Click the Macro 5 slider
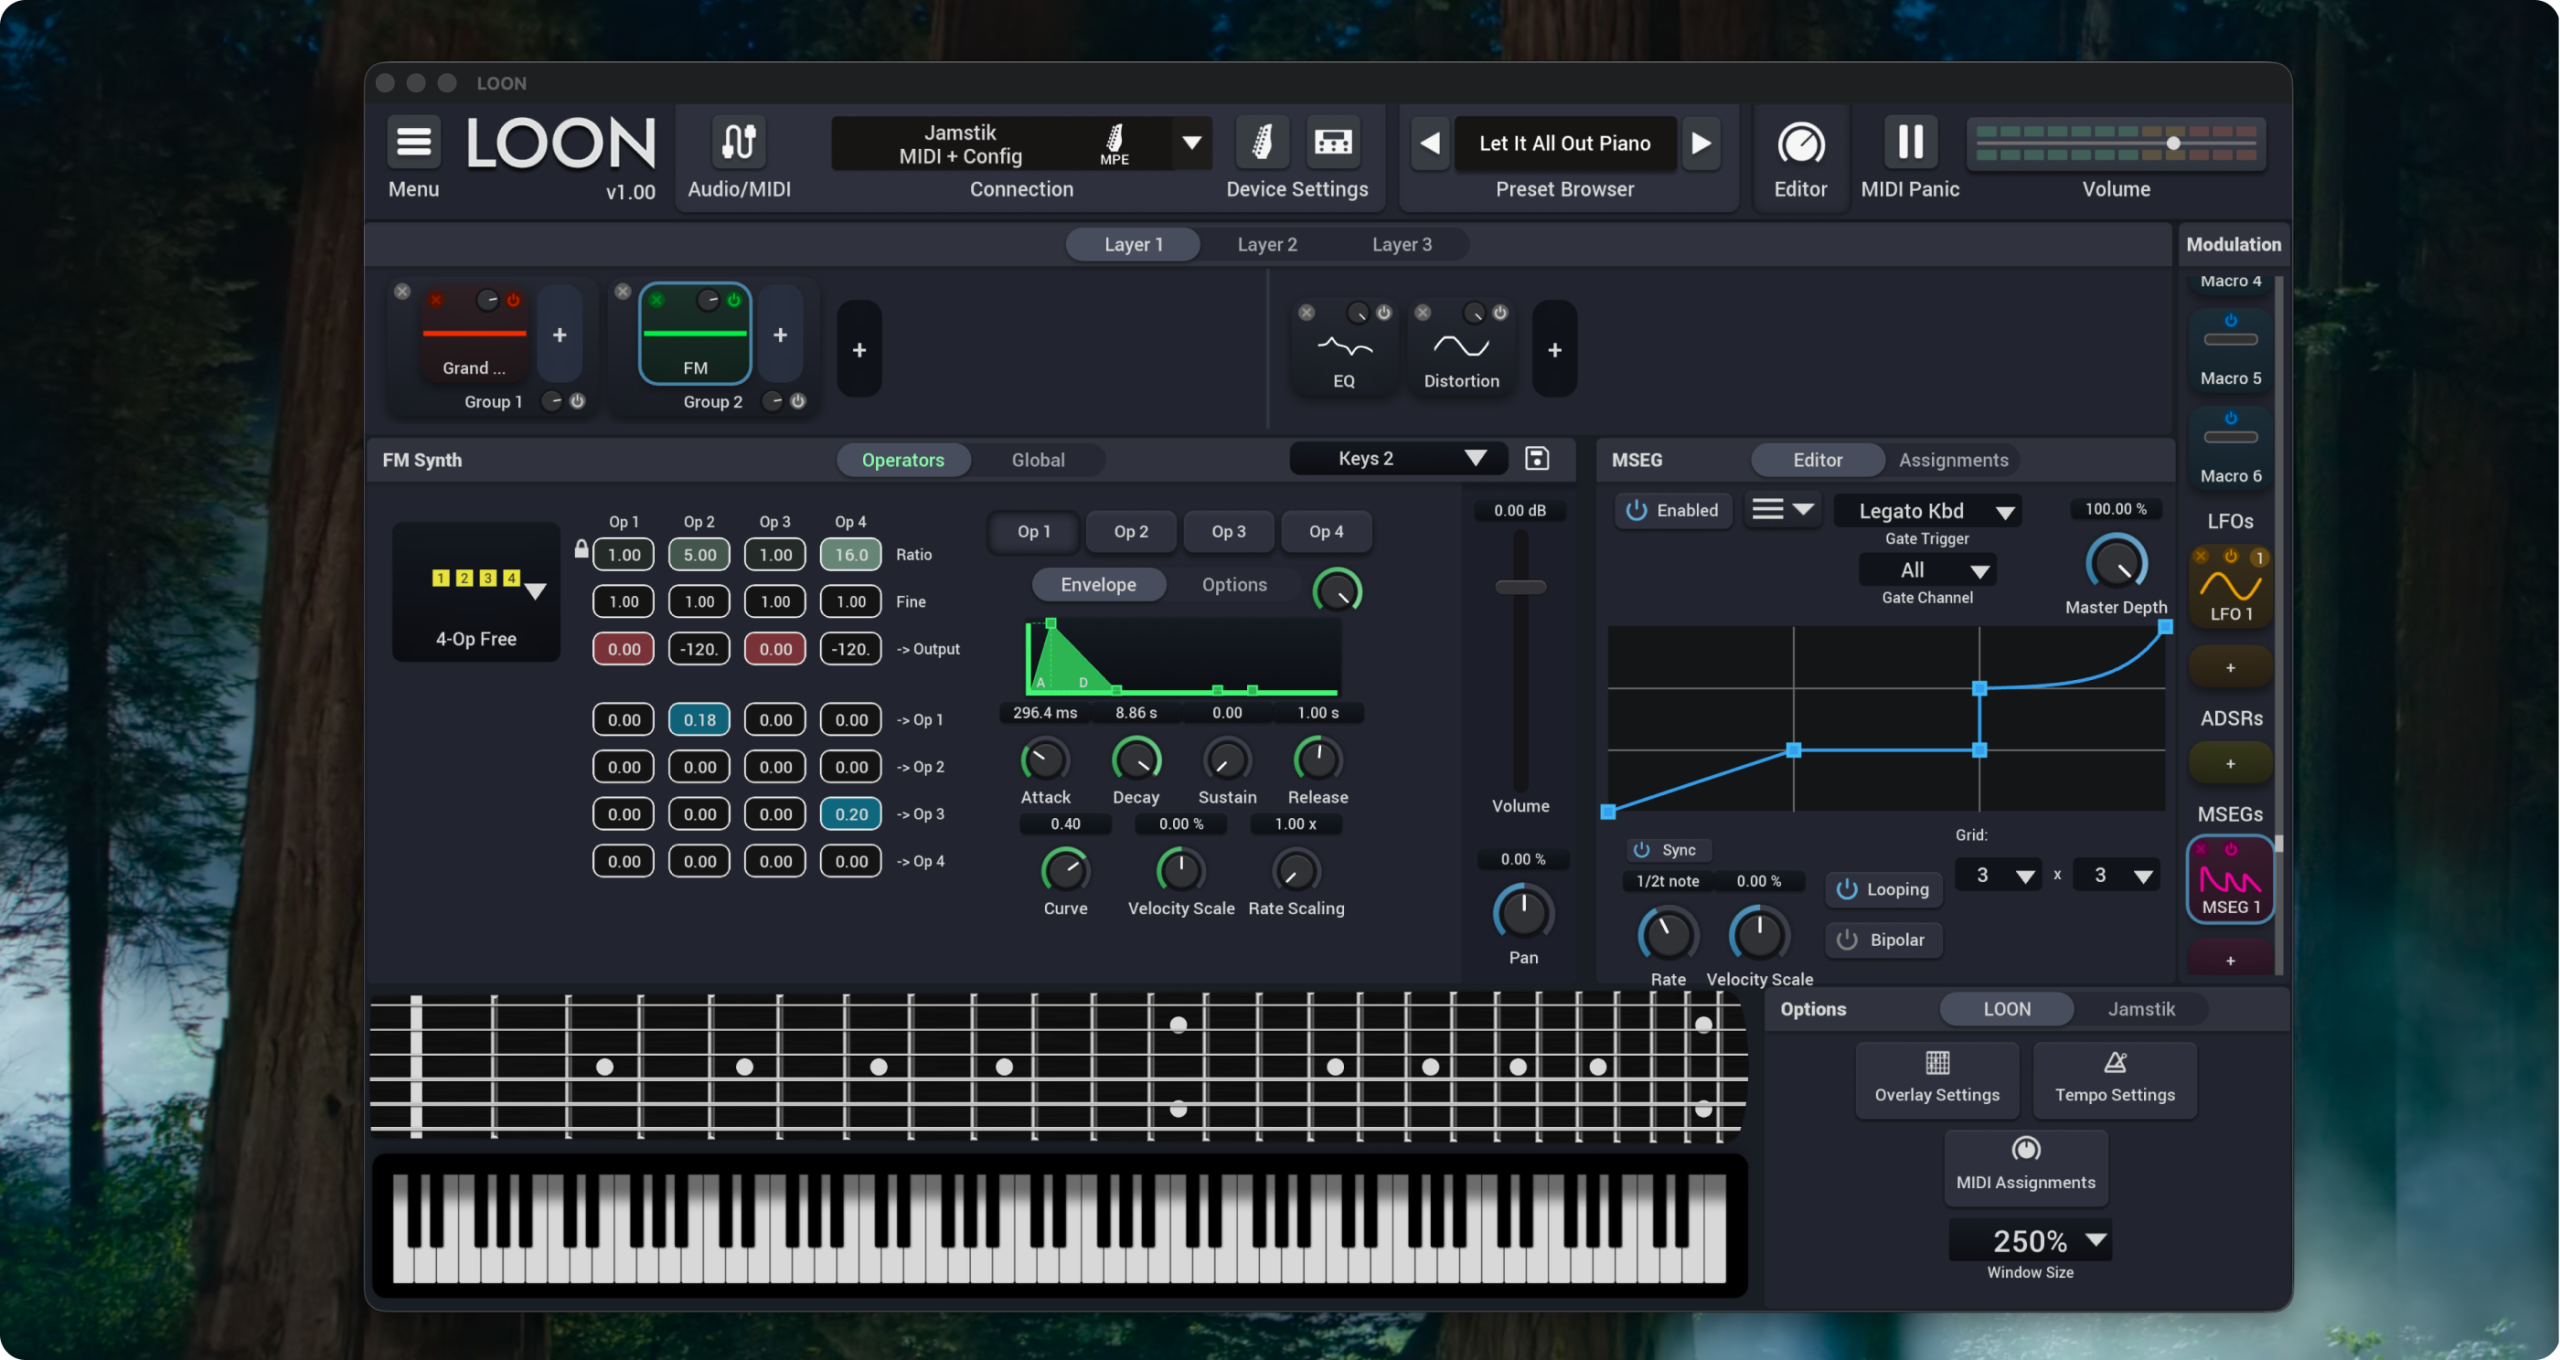The width and height of the screenshot is (2560, 1360). [x=2230, y=339]
